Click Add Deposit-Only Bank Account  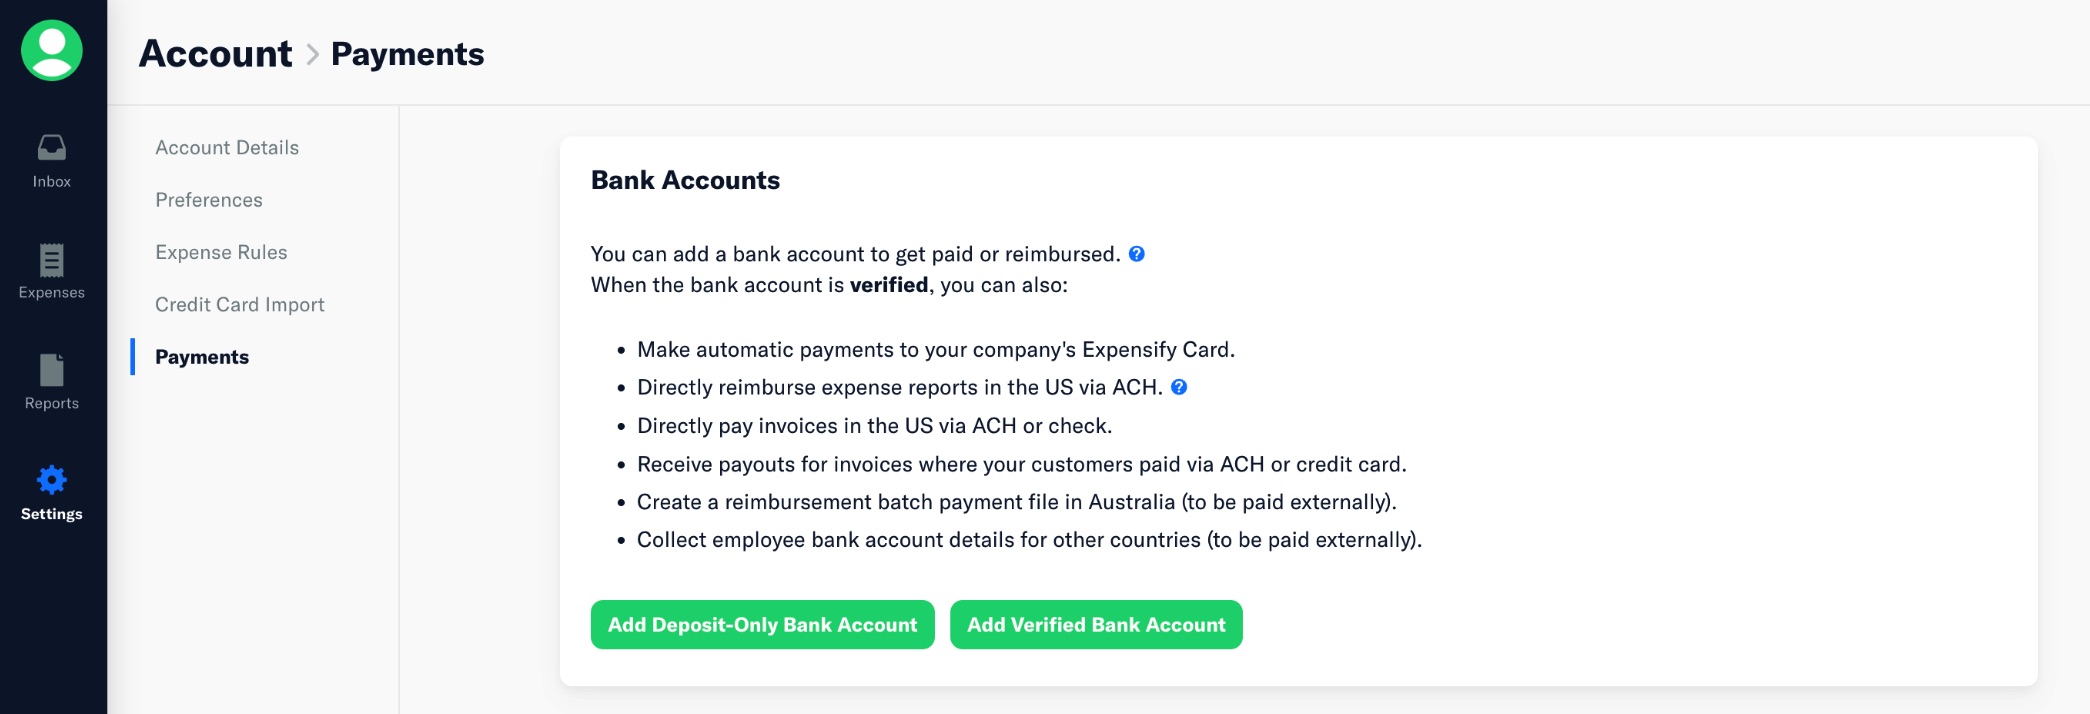click(762, 624)
